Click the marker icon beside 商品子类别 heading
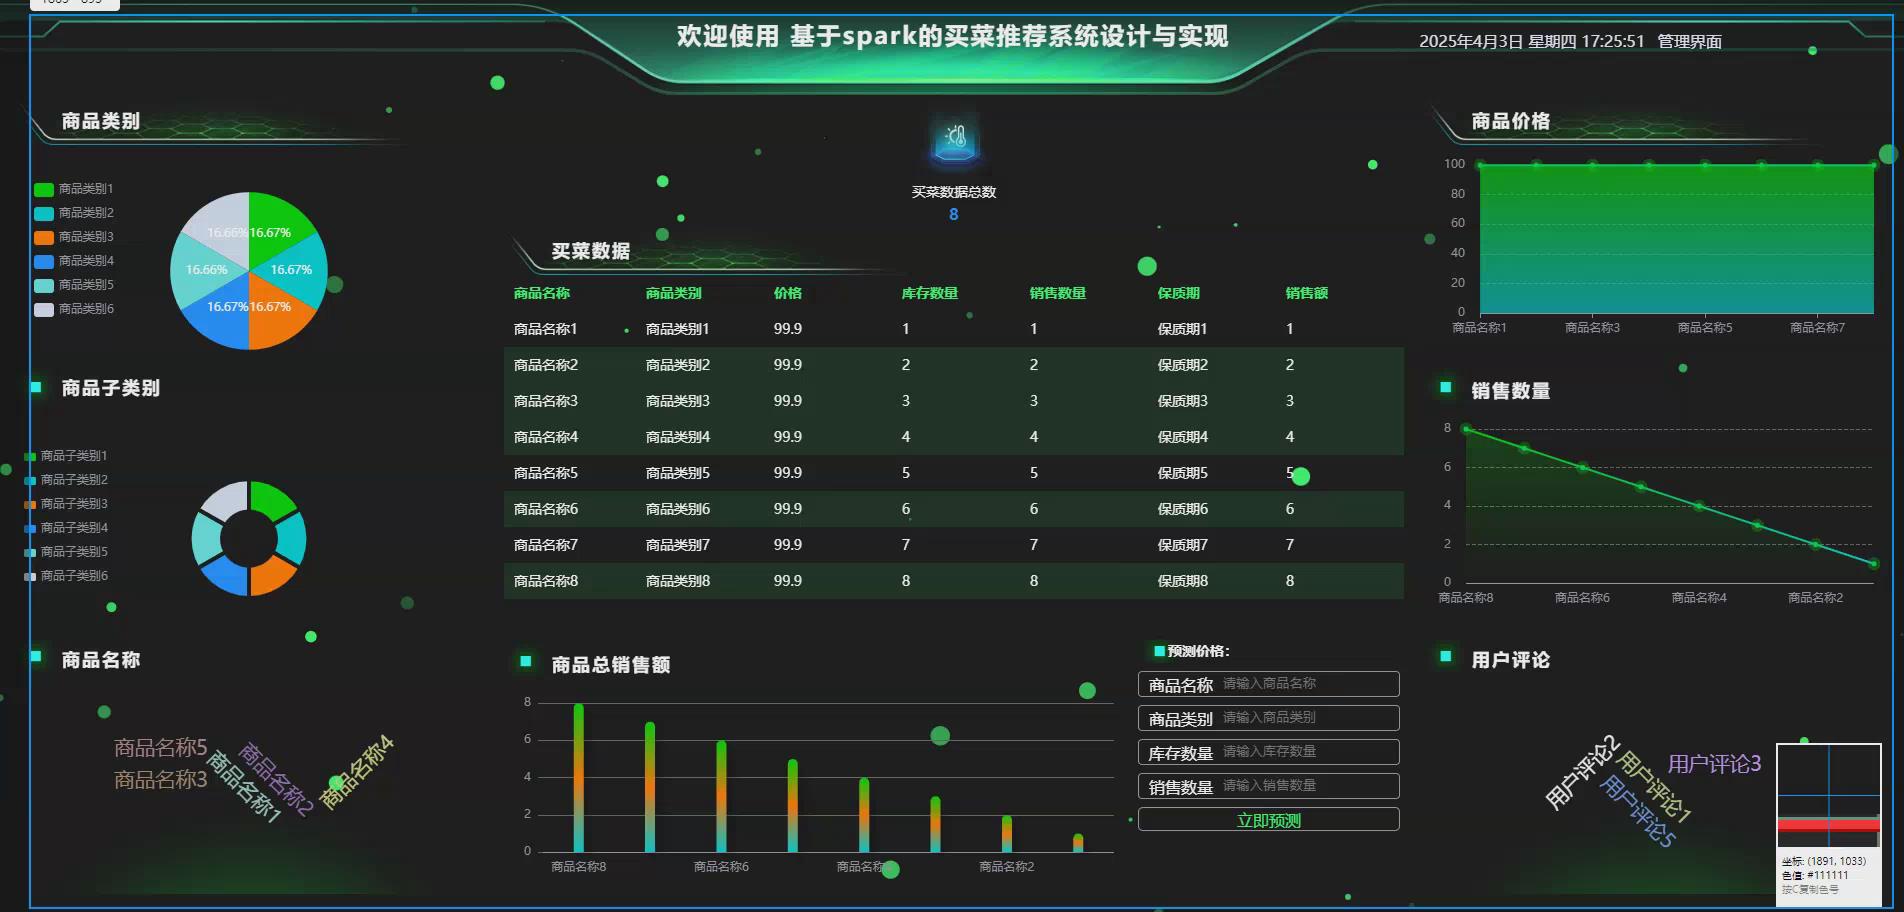Screen dimensions: 1904x912 pyautogui.click(x=37, y=385)
